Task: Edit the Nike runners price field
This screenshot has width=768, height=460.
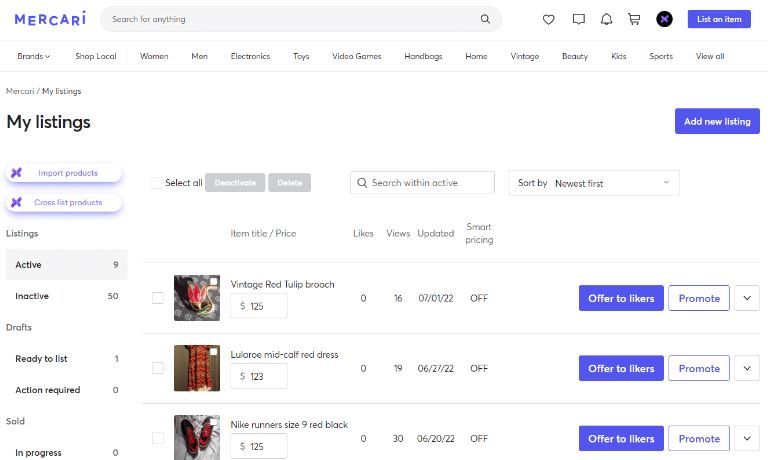Action: tap(259, 446)
